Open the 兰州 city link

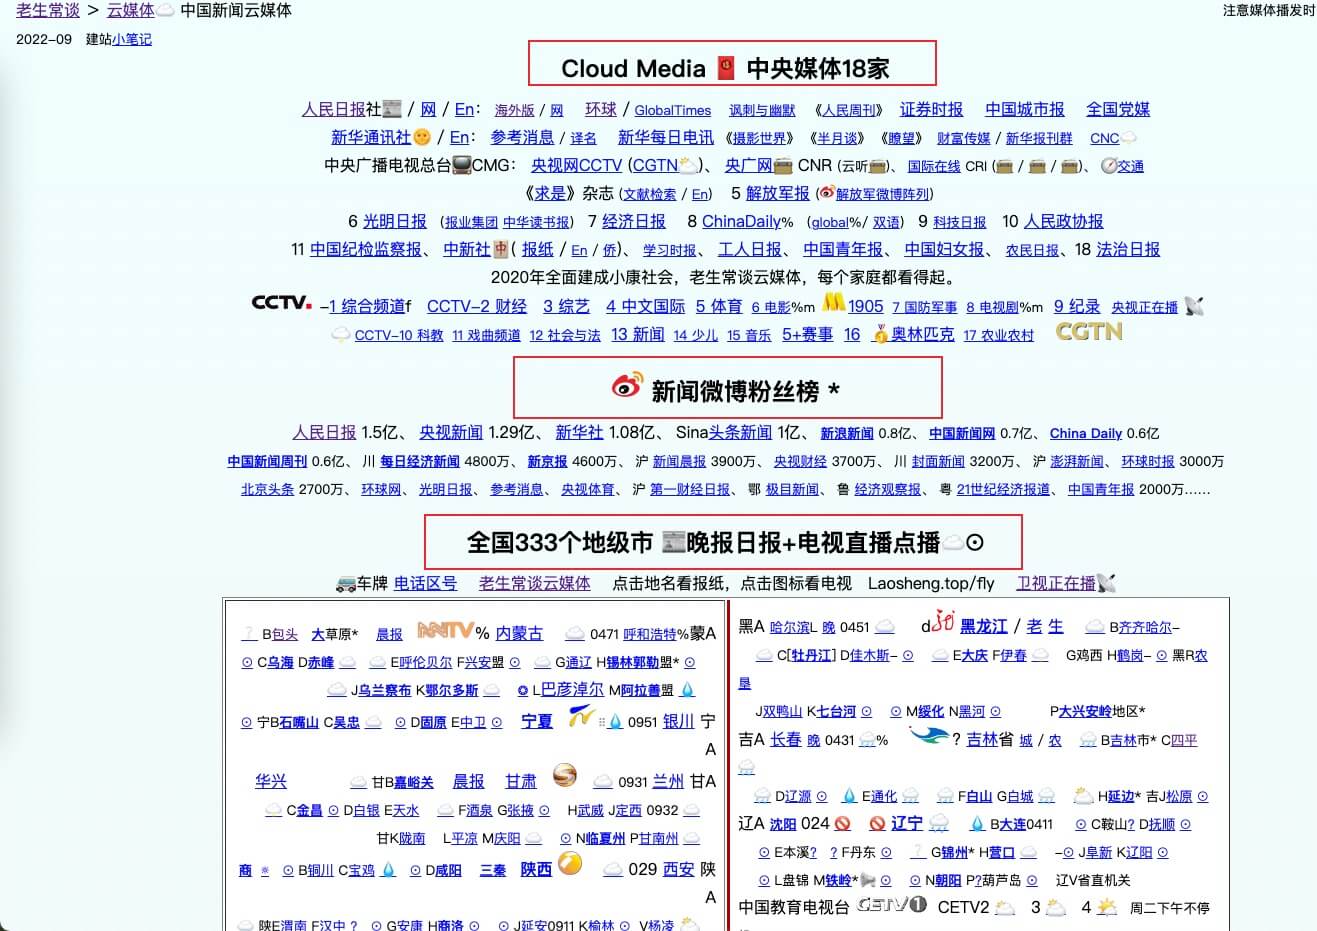point(668,781)
